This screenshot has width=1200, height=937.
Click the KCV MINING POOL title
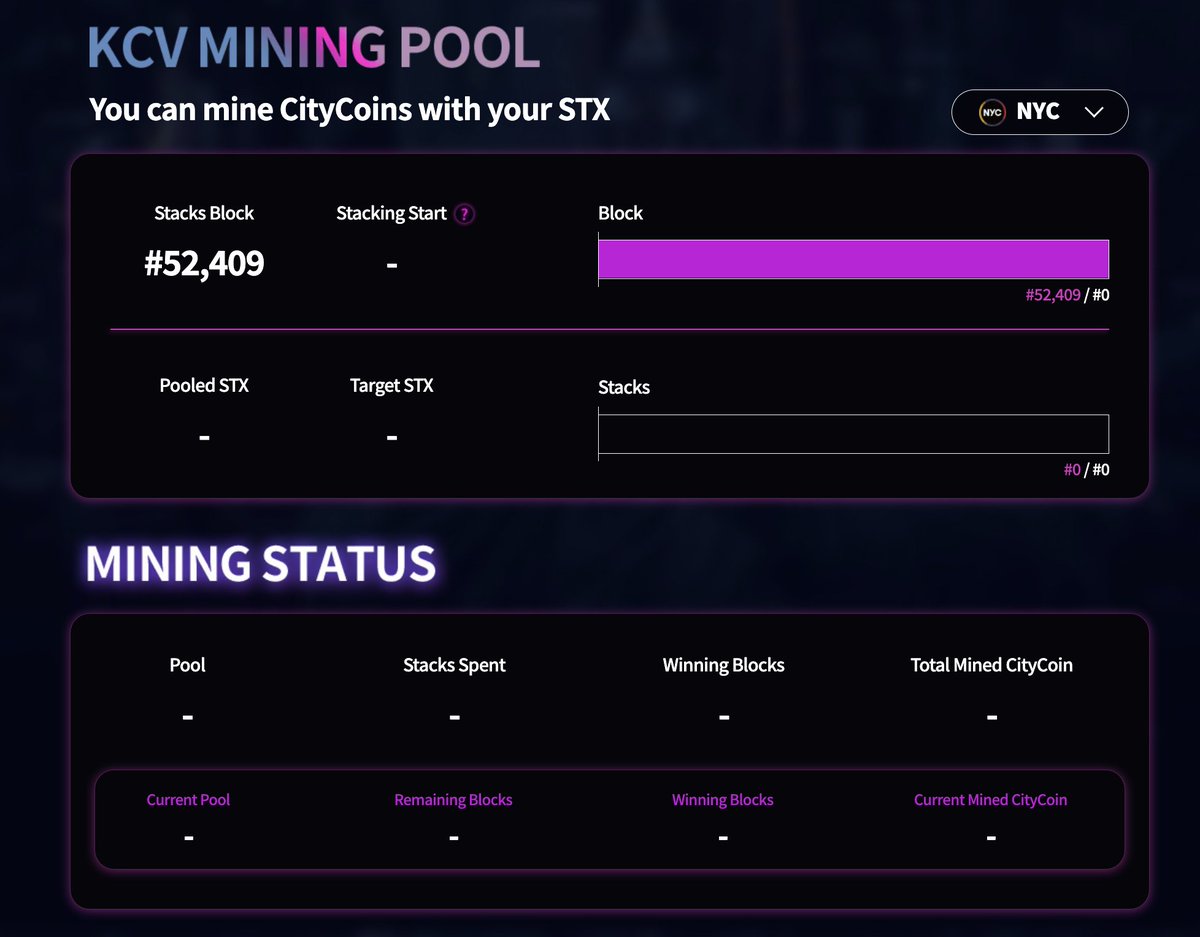[314, 47]
